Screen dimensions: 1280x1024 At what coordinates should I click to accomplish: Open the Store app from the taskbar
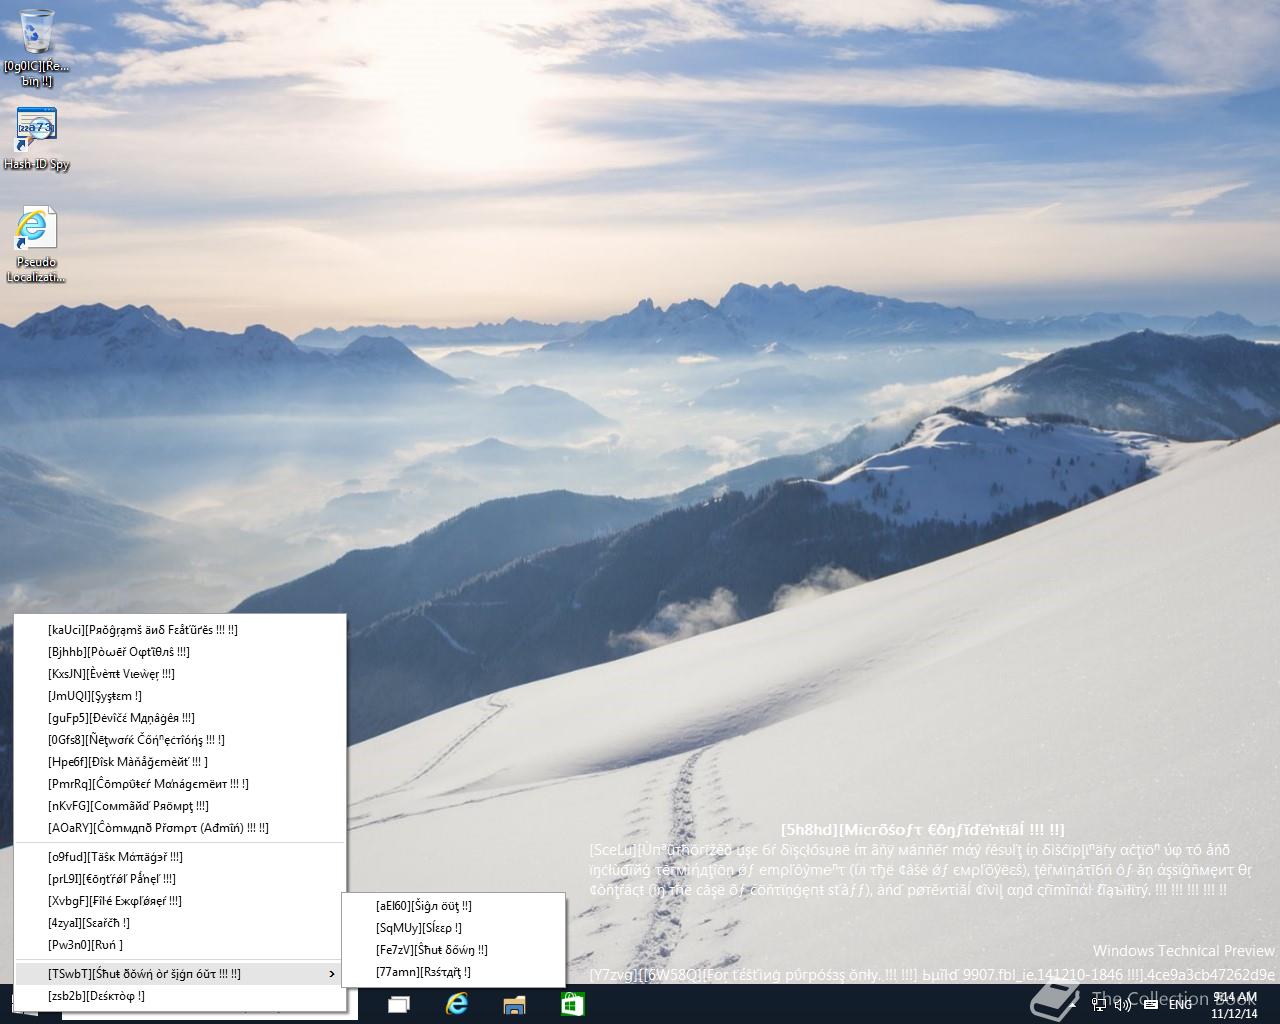[x=573, y=1004]
